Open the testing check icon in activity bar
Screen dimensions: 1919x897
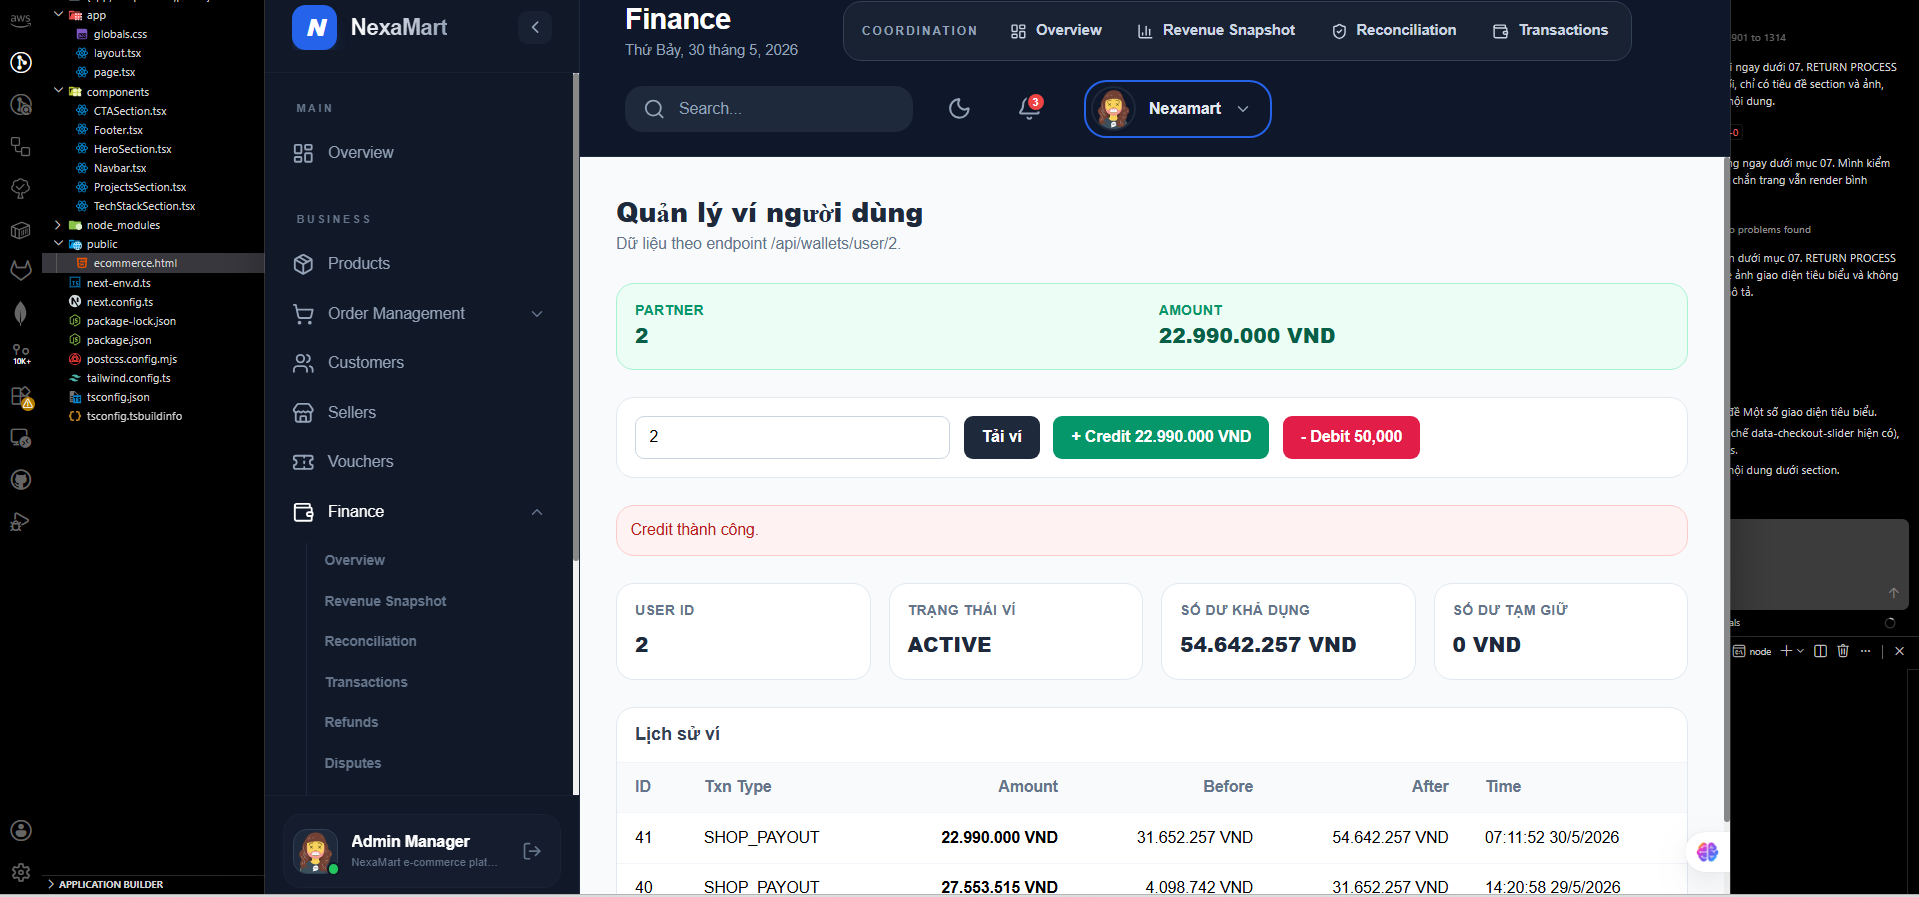pos(20,188)
